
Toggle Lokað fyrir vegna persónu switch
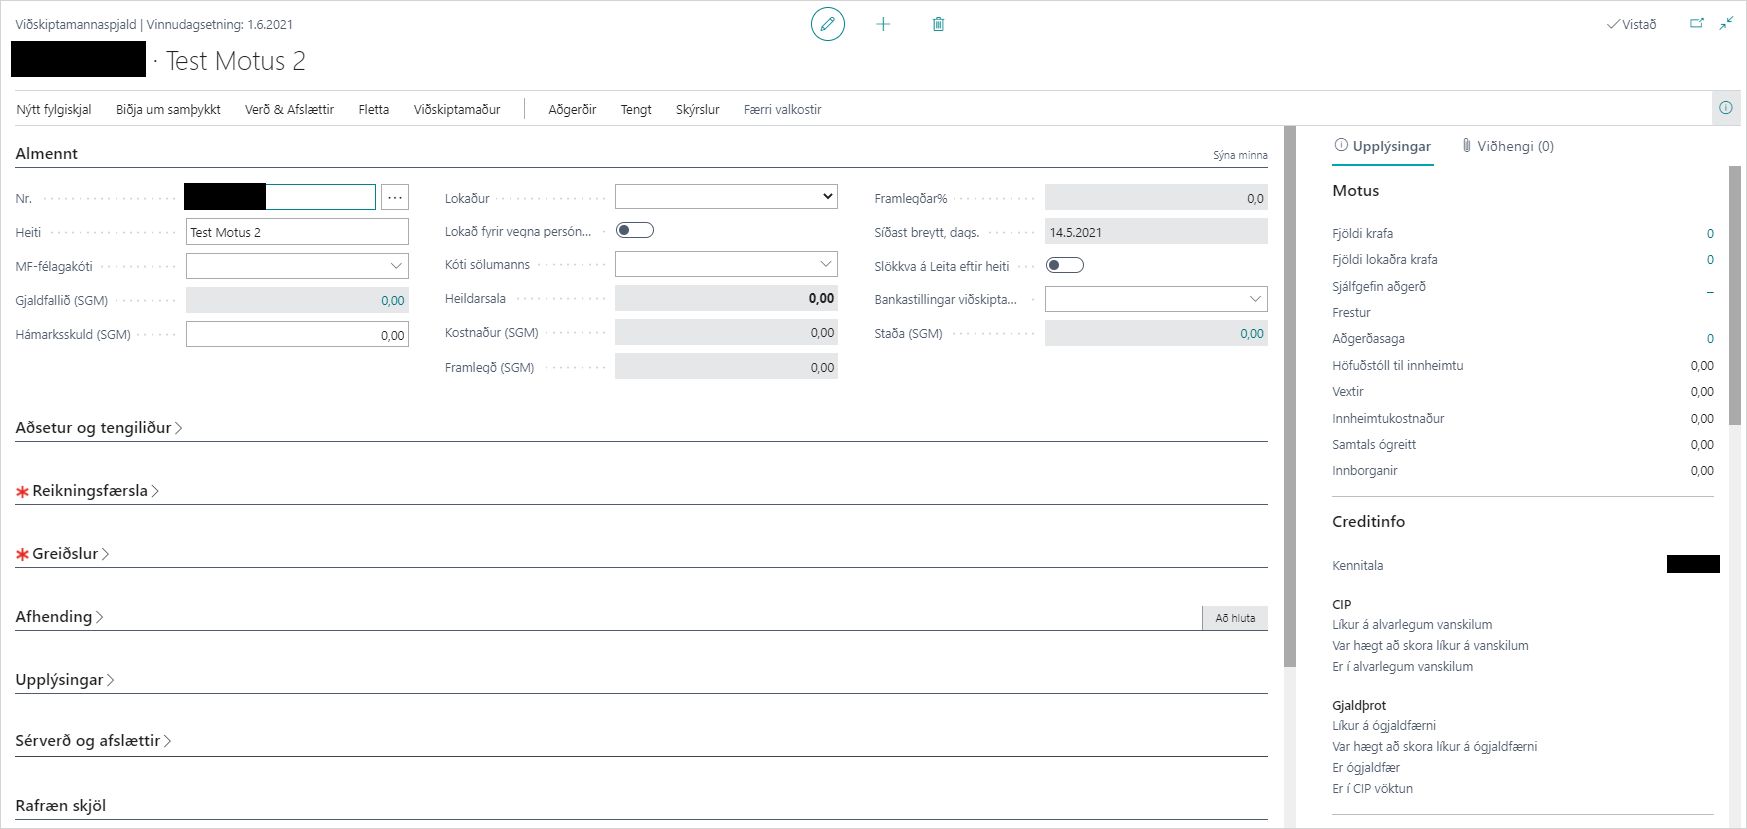[x=635, y=231]
